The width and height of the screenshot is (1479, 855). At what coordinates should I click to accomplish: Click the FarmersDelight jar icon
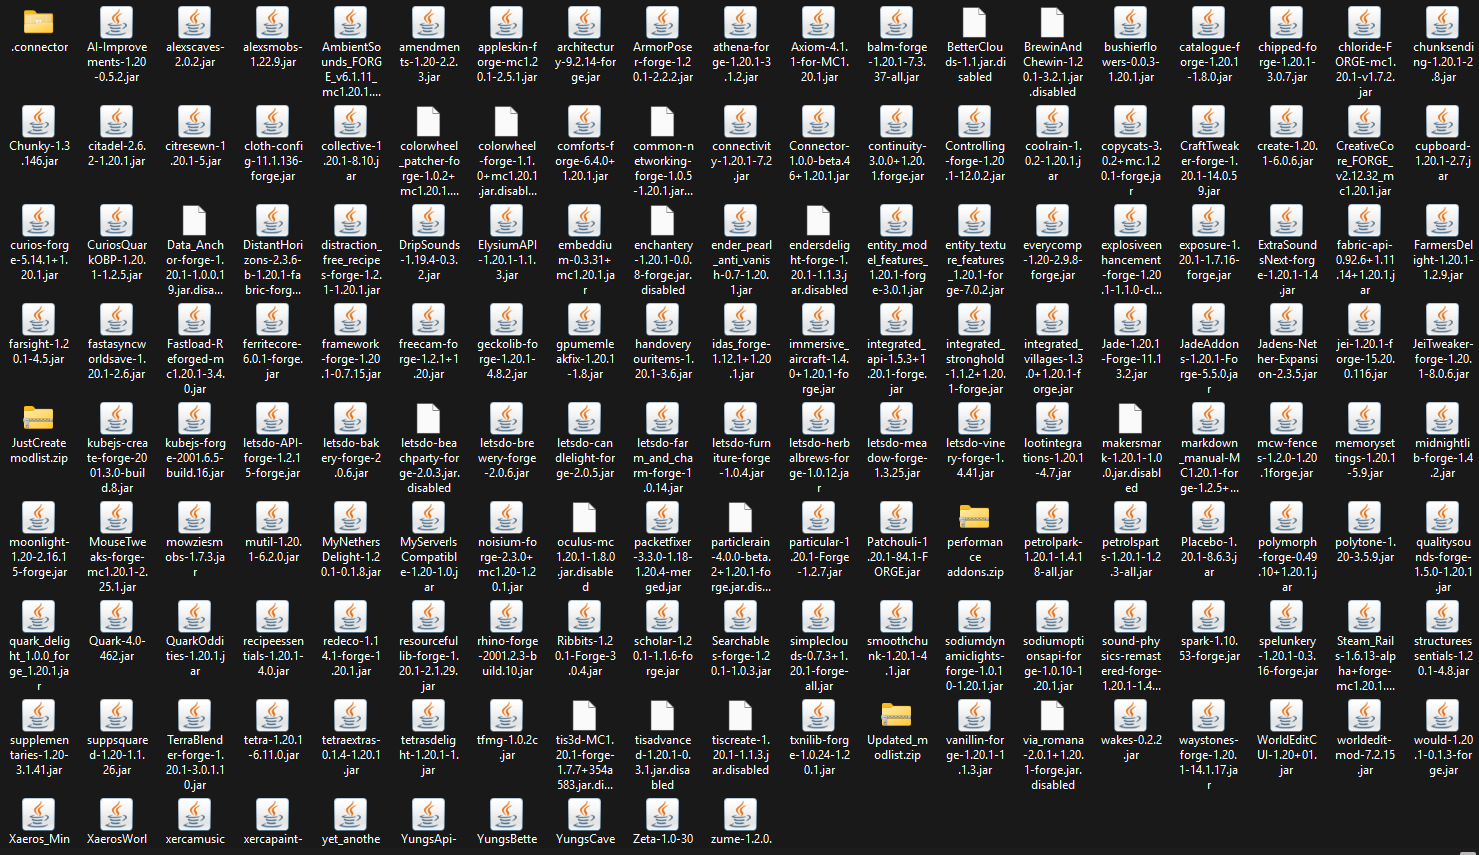1442,220
